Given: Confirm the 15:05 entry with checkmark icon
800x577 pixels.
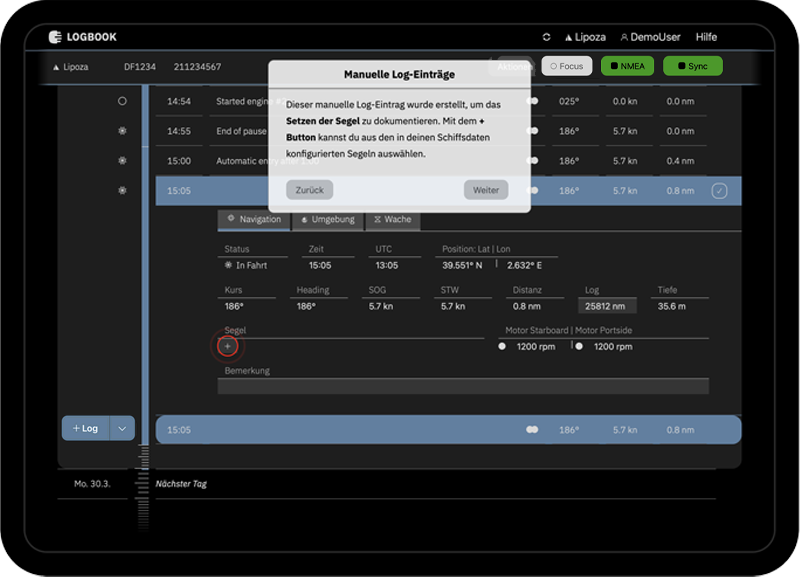Looking at the screenshot, I should [719, 191].
